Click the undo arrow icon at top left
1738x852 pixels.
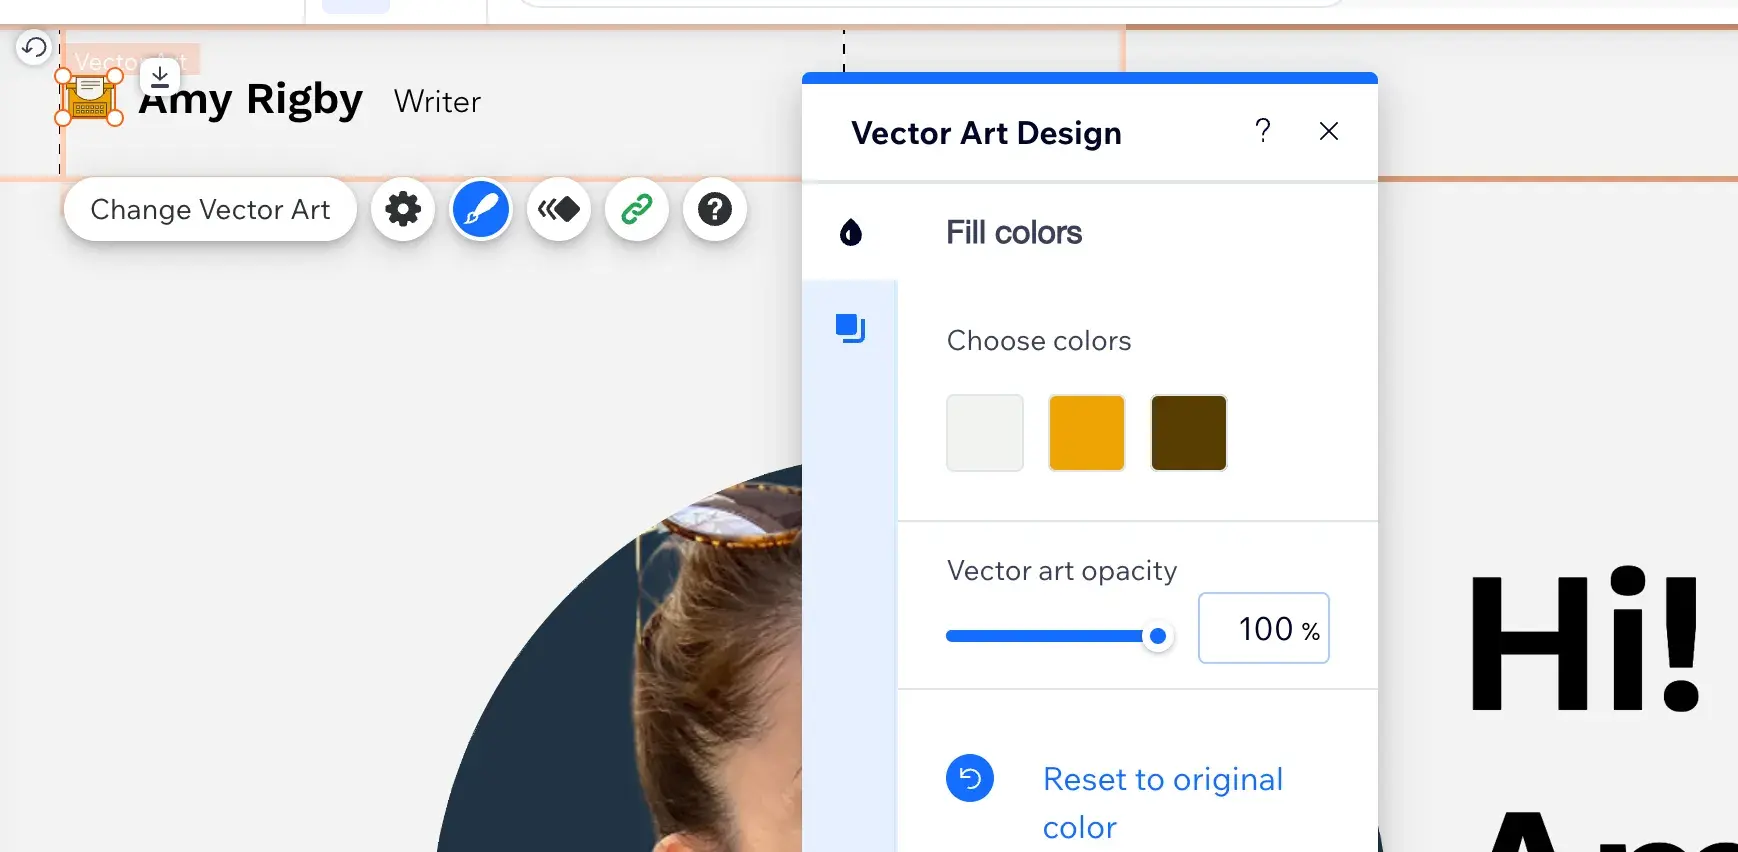[34, 47]
